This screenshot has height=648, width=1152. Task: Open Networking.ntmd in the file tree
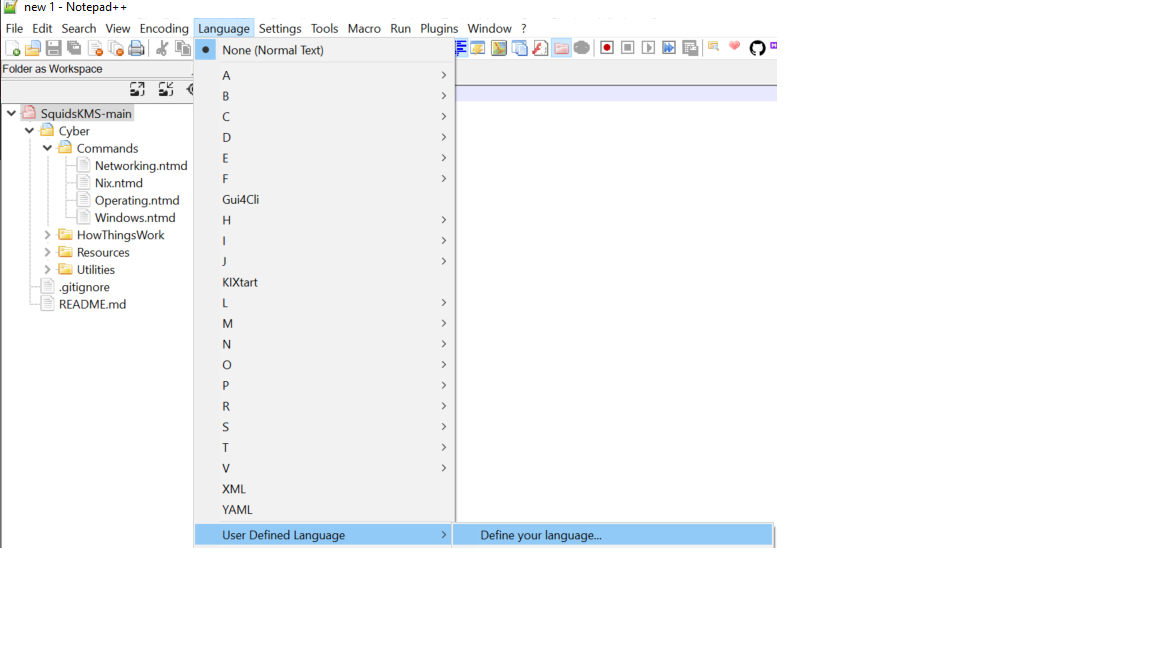(141, 166)
